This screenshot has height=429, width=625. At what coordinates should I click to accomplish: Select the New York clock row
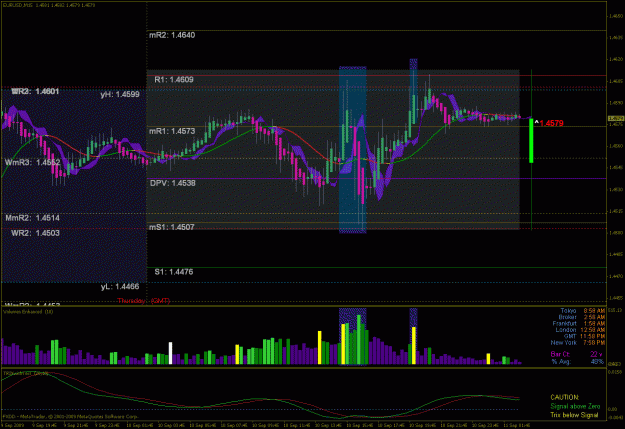[578, 342]
